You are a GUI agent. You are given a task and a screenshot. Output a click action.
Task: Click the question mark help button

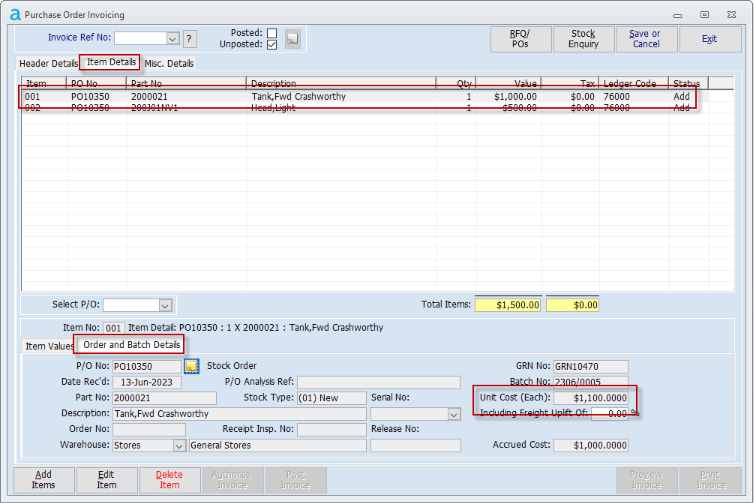click(189, 38)
